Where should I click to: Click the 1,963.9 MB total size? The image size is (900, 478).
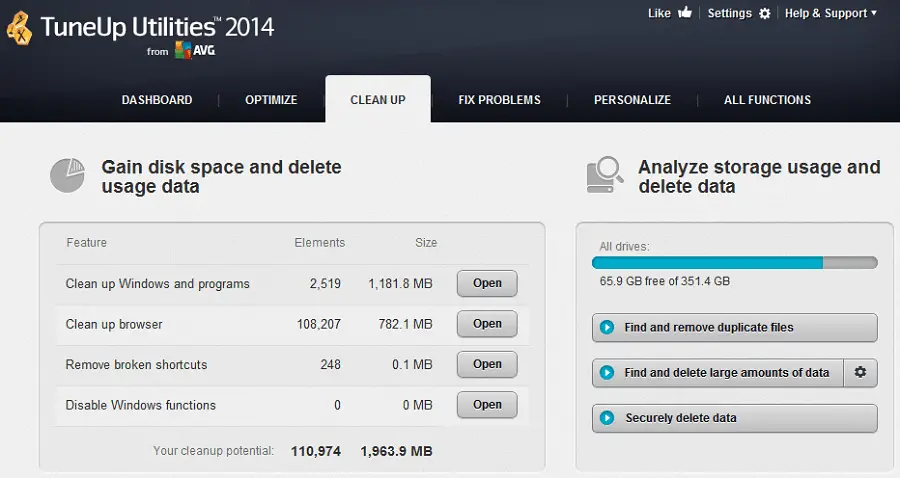396,452
